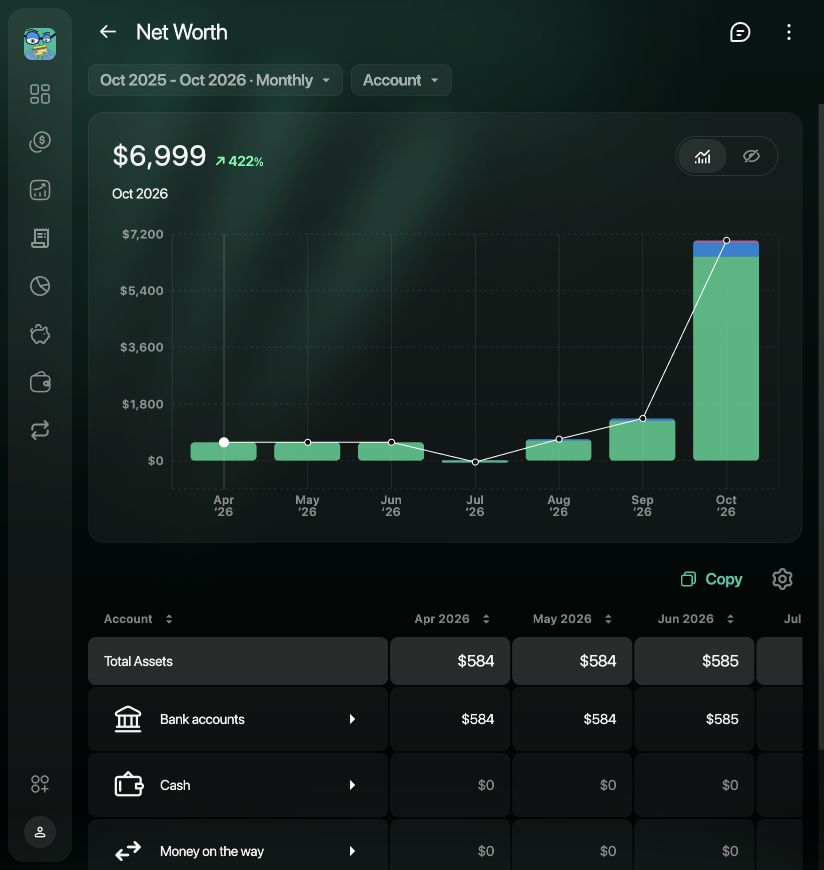
Task: Click the Jun '26 chart bar
Action: (x=391, y=452)
